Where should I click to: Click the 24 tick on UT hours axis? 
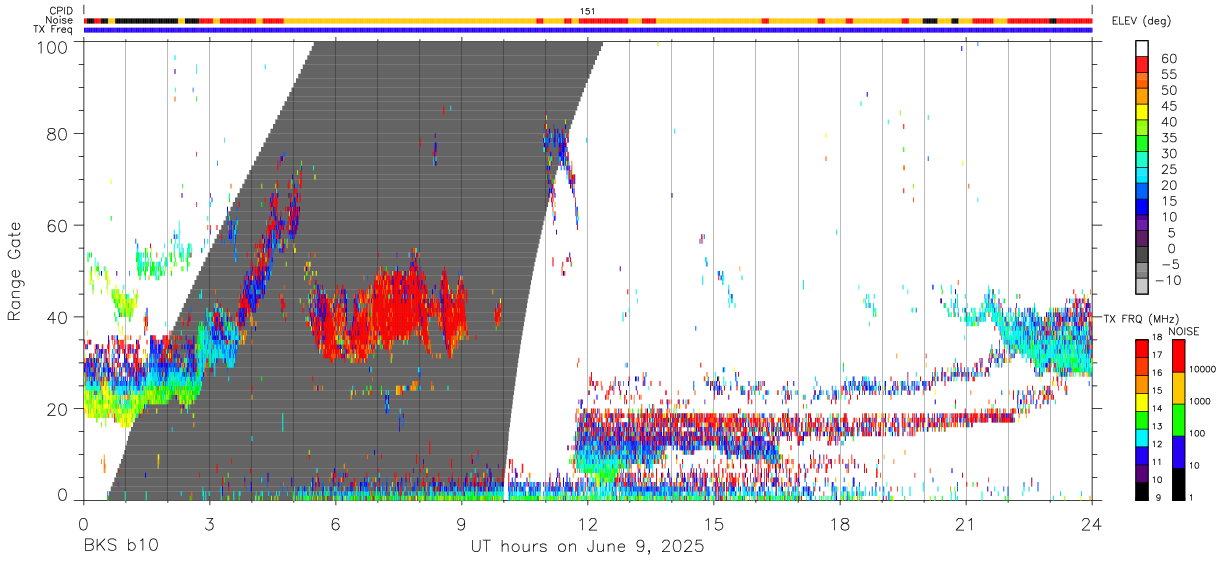tap(1092, 523)
